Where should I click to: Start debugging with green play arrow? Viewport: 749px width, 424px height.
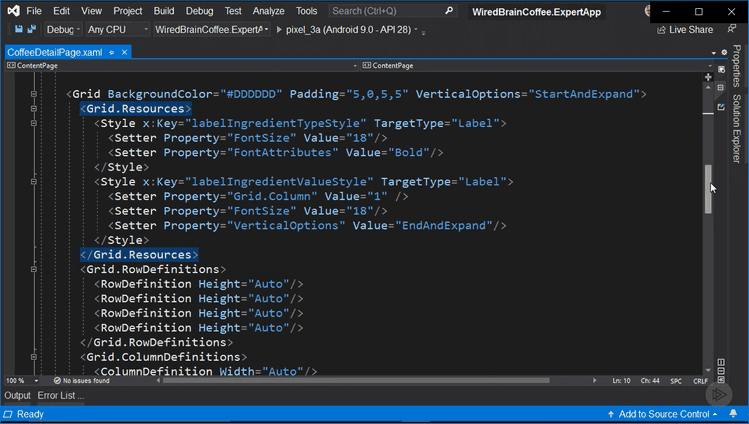pyautogui.click(x=279, y=30)
